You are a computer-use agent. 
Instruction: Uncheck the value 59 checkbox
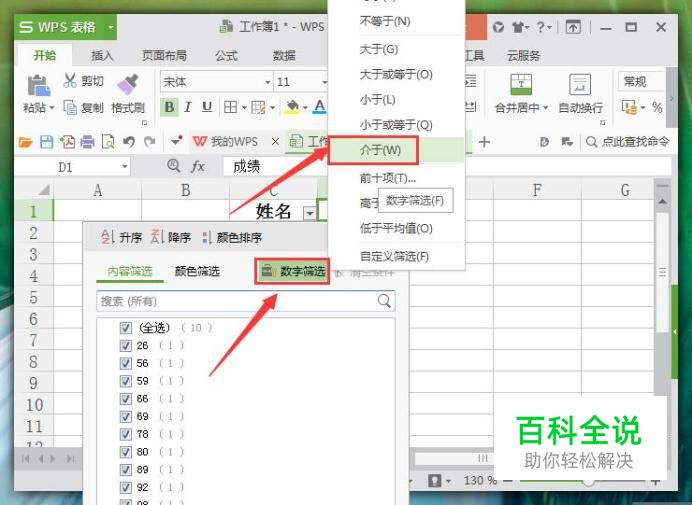point(126,381)
